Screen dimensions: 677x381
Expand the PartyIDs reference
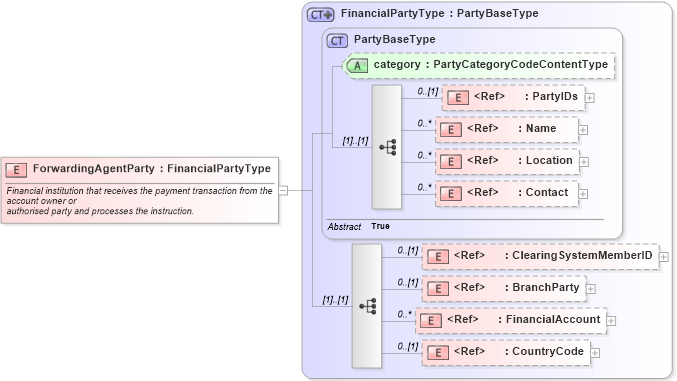[x=589, y=98]
